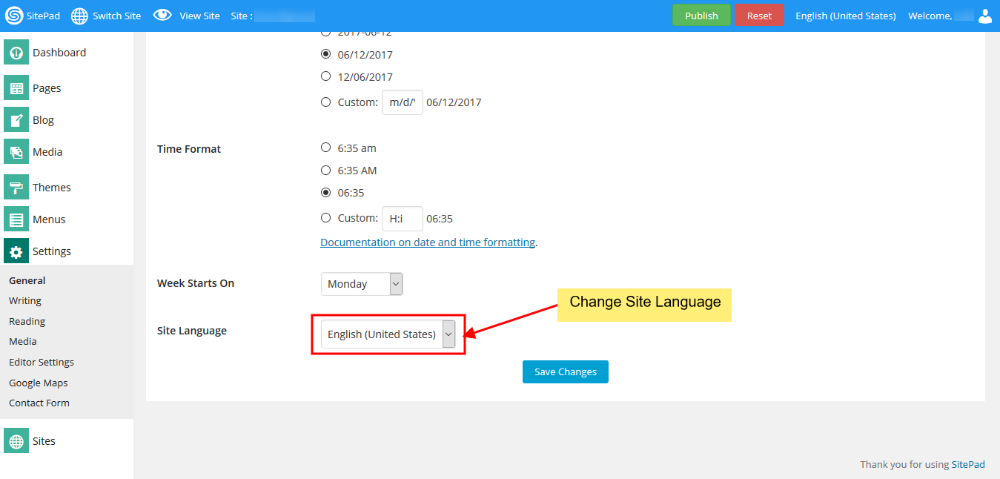Open the Blog sidebar icon

coord(16,121)
